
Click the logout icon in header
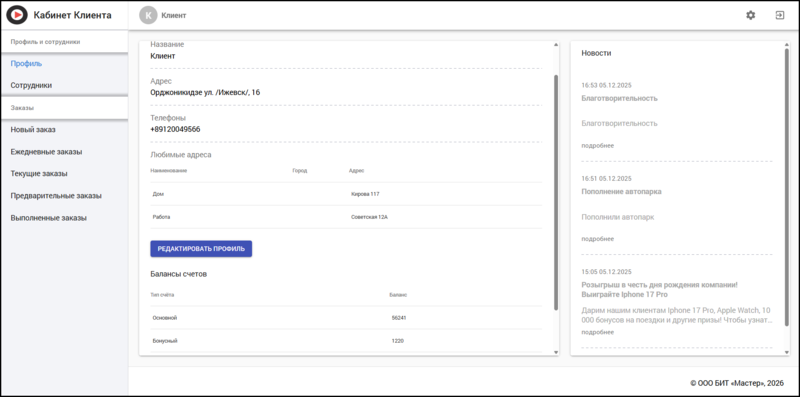click(x=780, y=15)
